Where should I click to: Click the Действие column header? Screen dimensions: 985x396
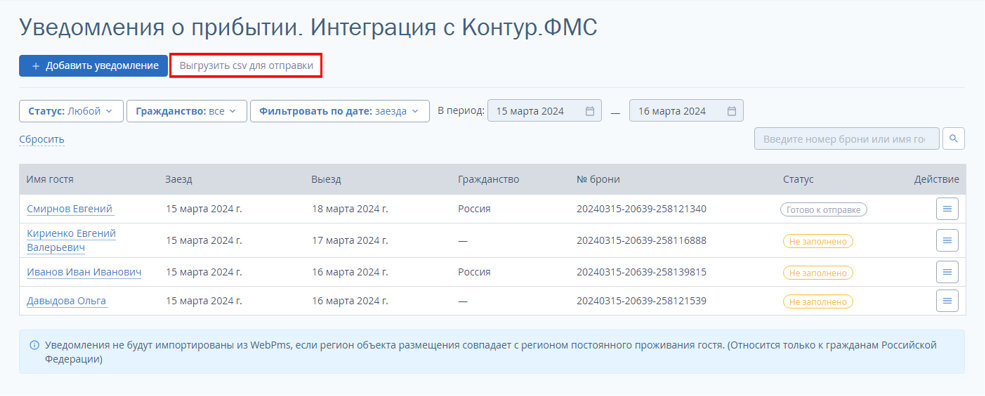pyautogui.click(x=937, y=180)
